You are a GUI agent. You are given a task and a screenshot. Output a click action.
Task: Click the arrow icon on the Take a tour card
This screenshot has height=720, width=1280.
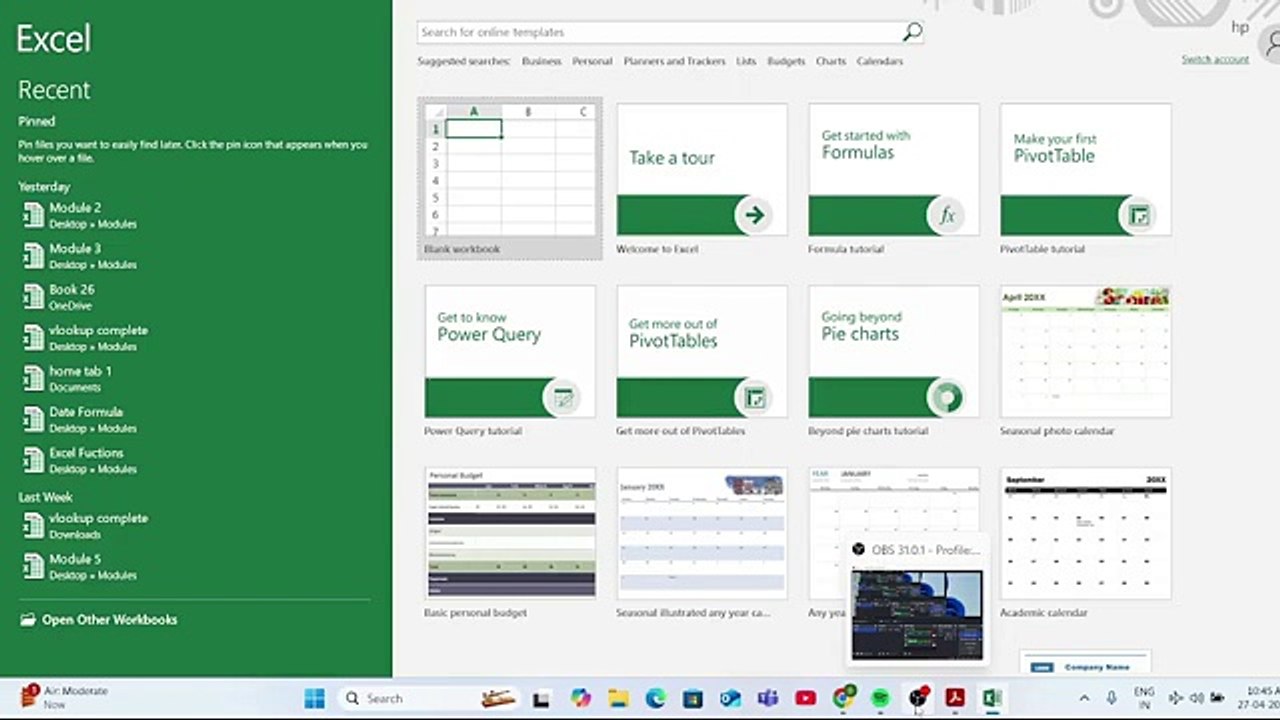tap(754, 215)
